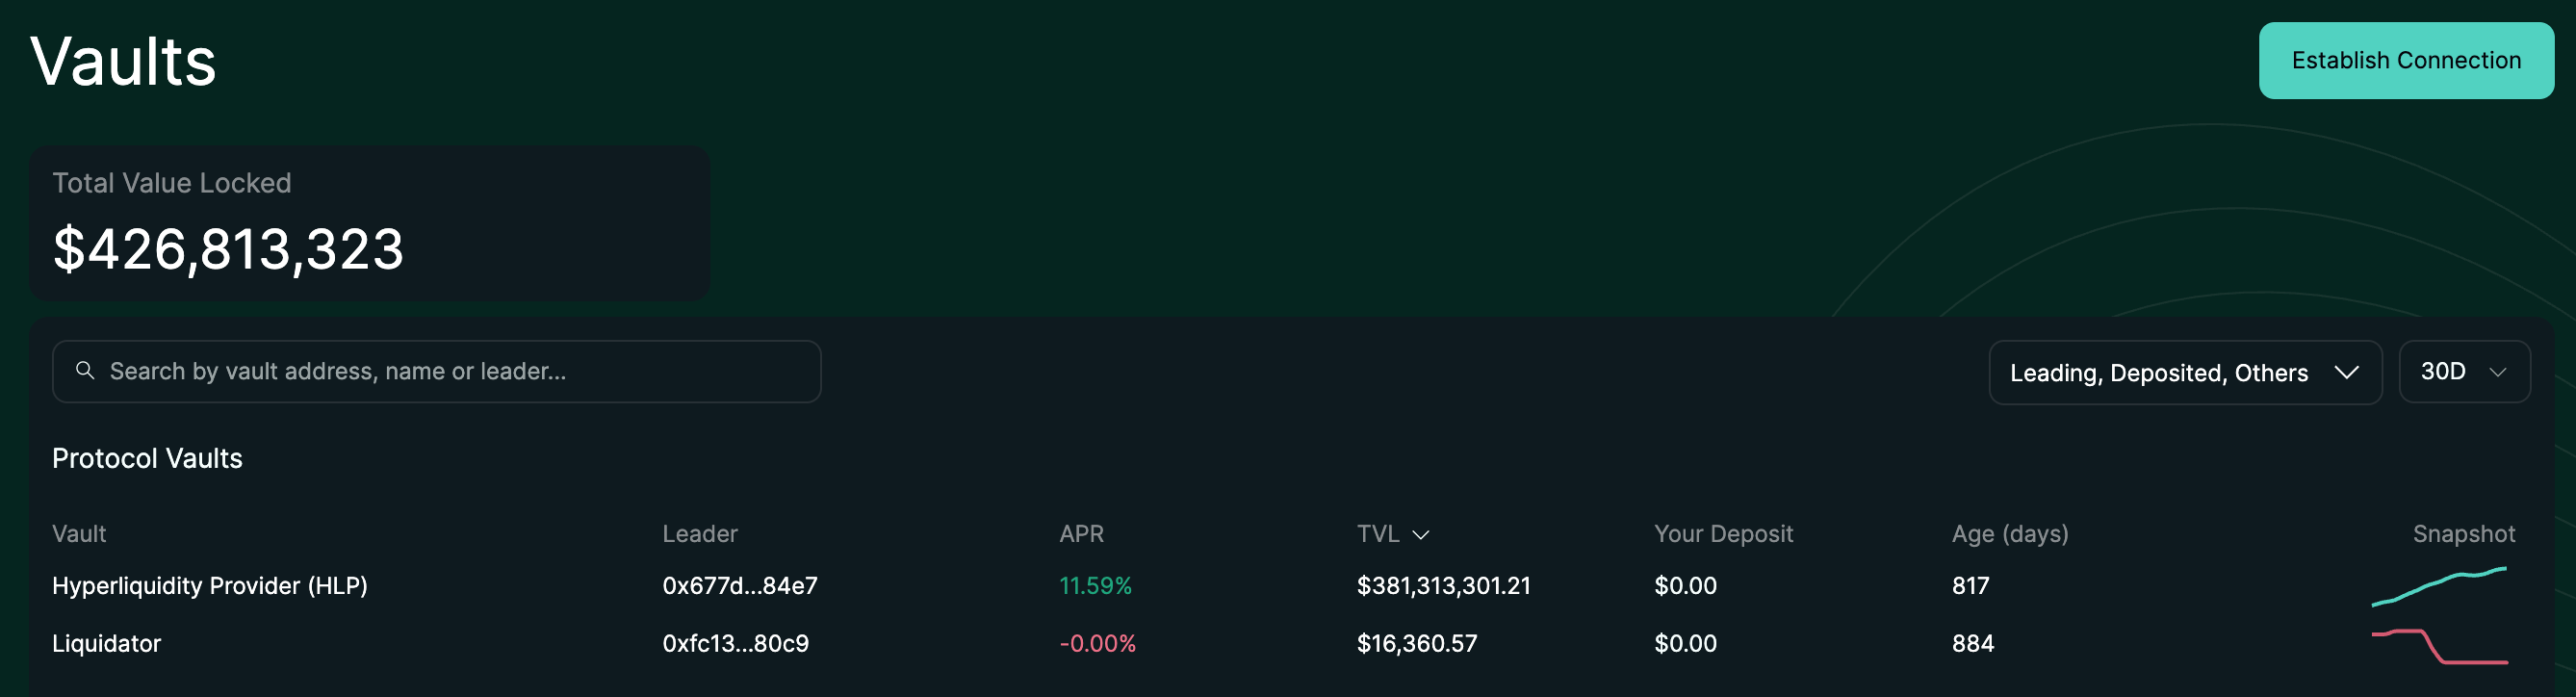Click Liquidator leader address 0xfc13...80c9
Screen dimensions: 2576x697
coord(735,644)
